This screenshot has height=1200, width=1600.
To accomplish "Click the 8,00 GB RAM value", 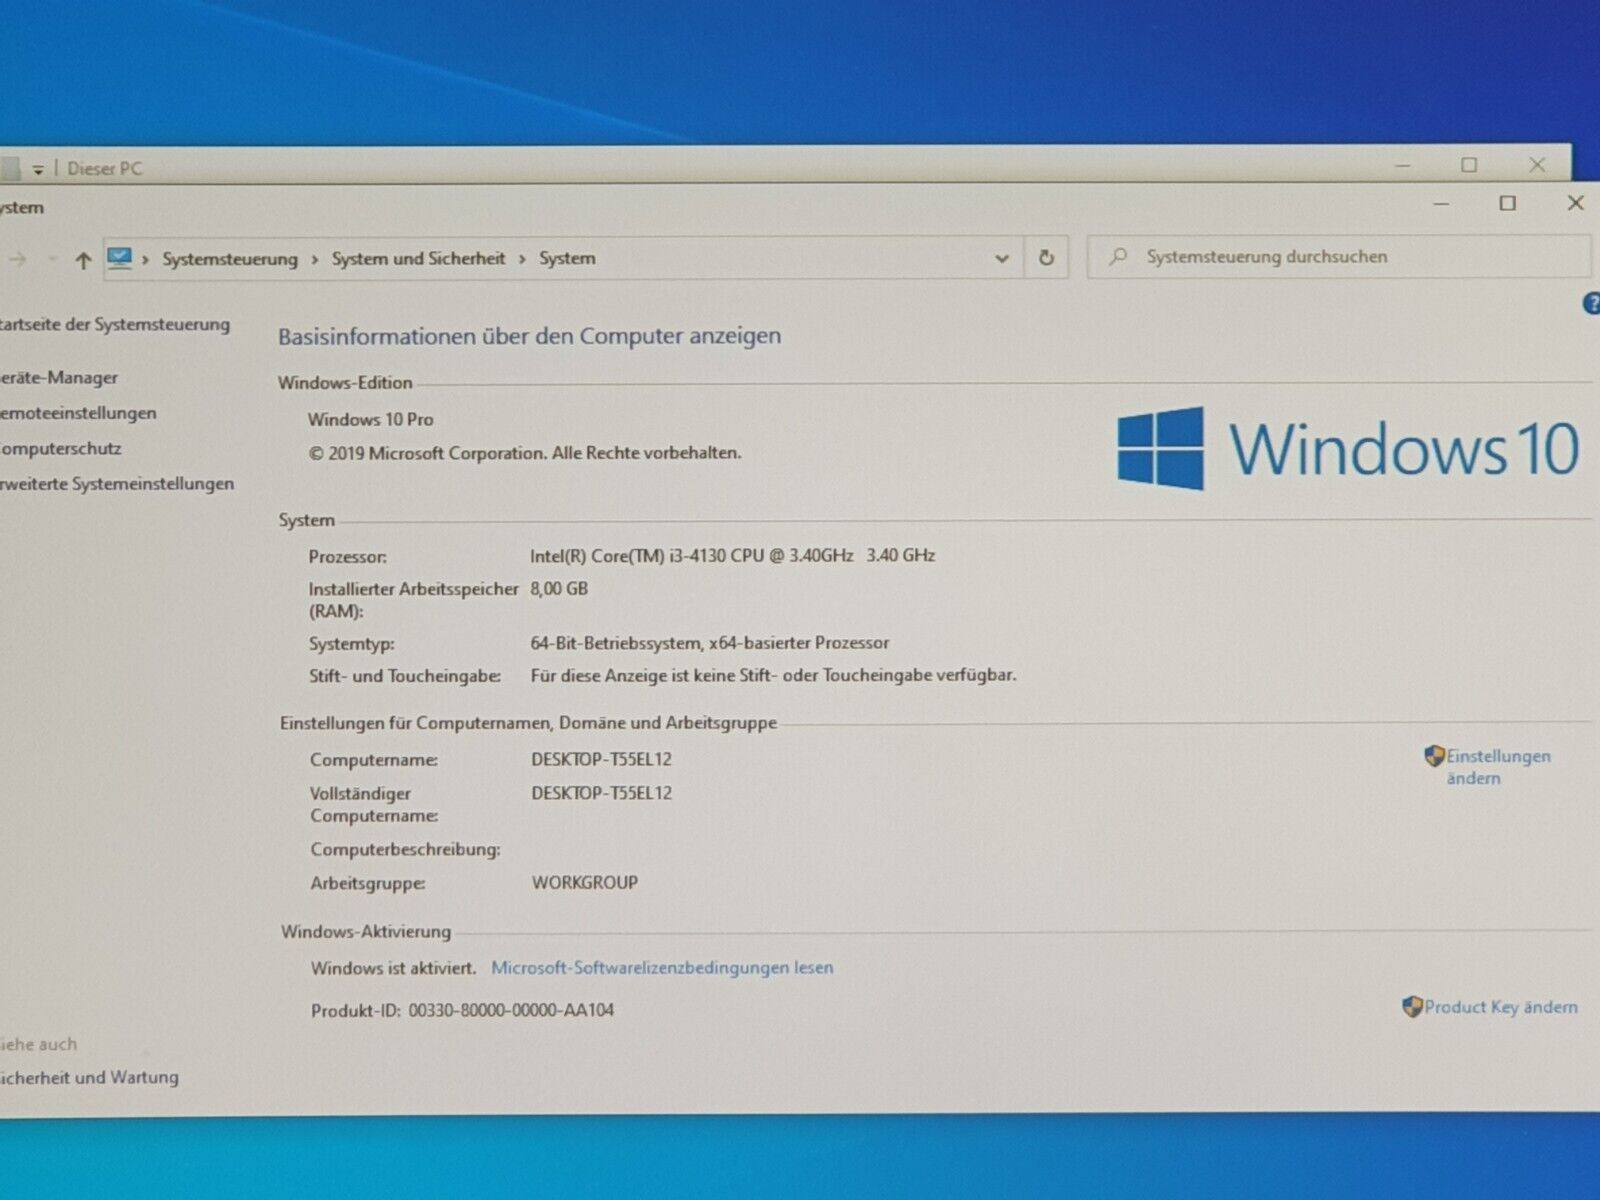I will 559,588.
